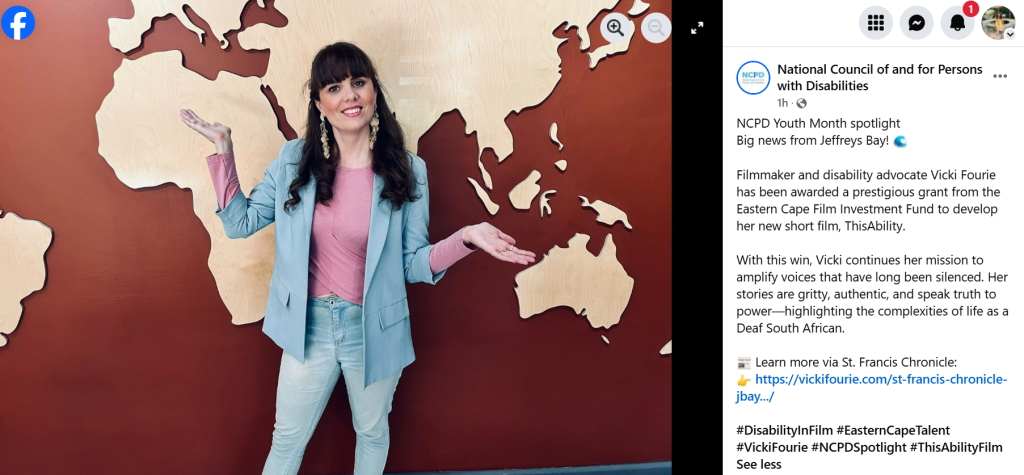This screenshot has width=1024, height=475.
Task: Open the #VickiFourie hashtag
Action: [x=772, y=448]
